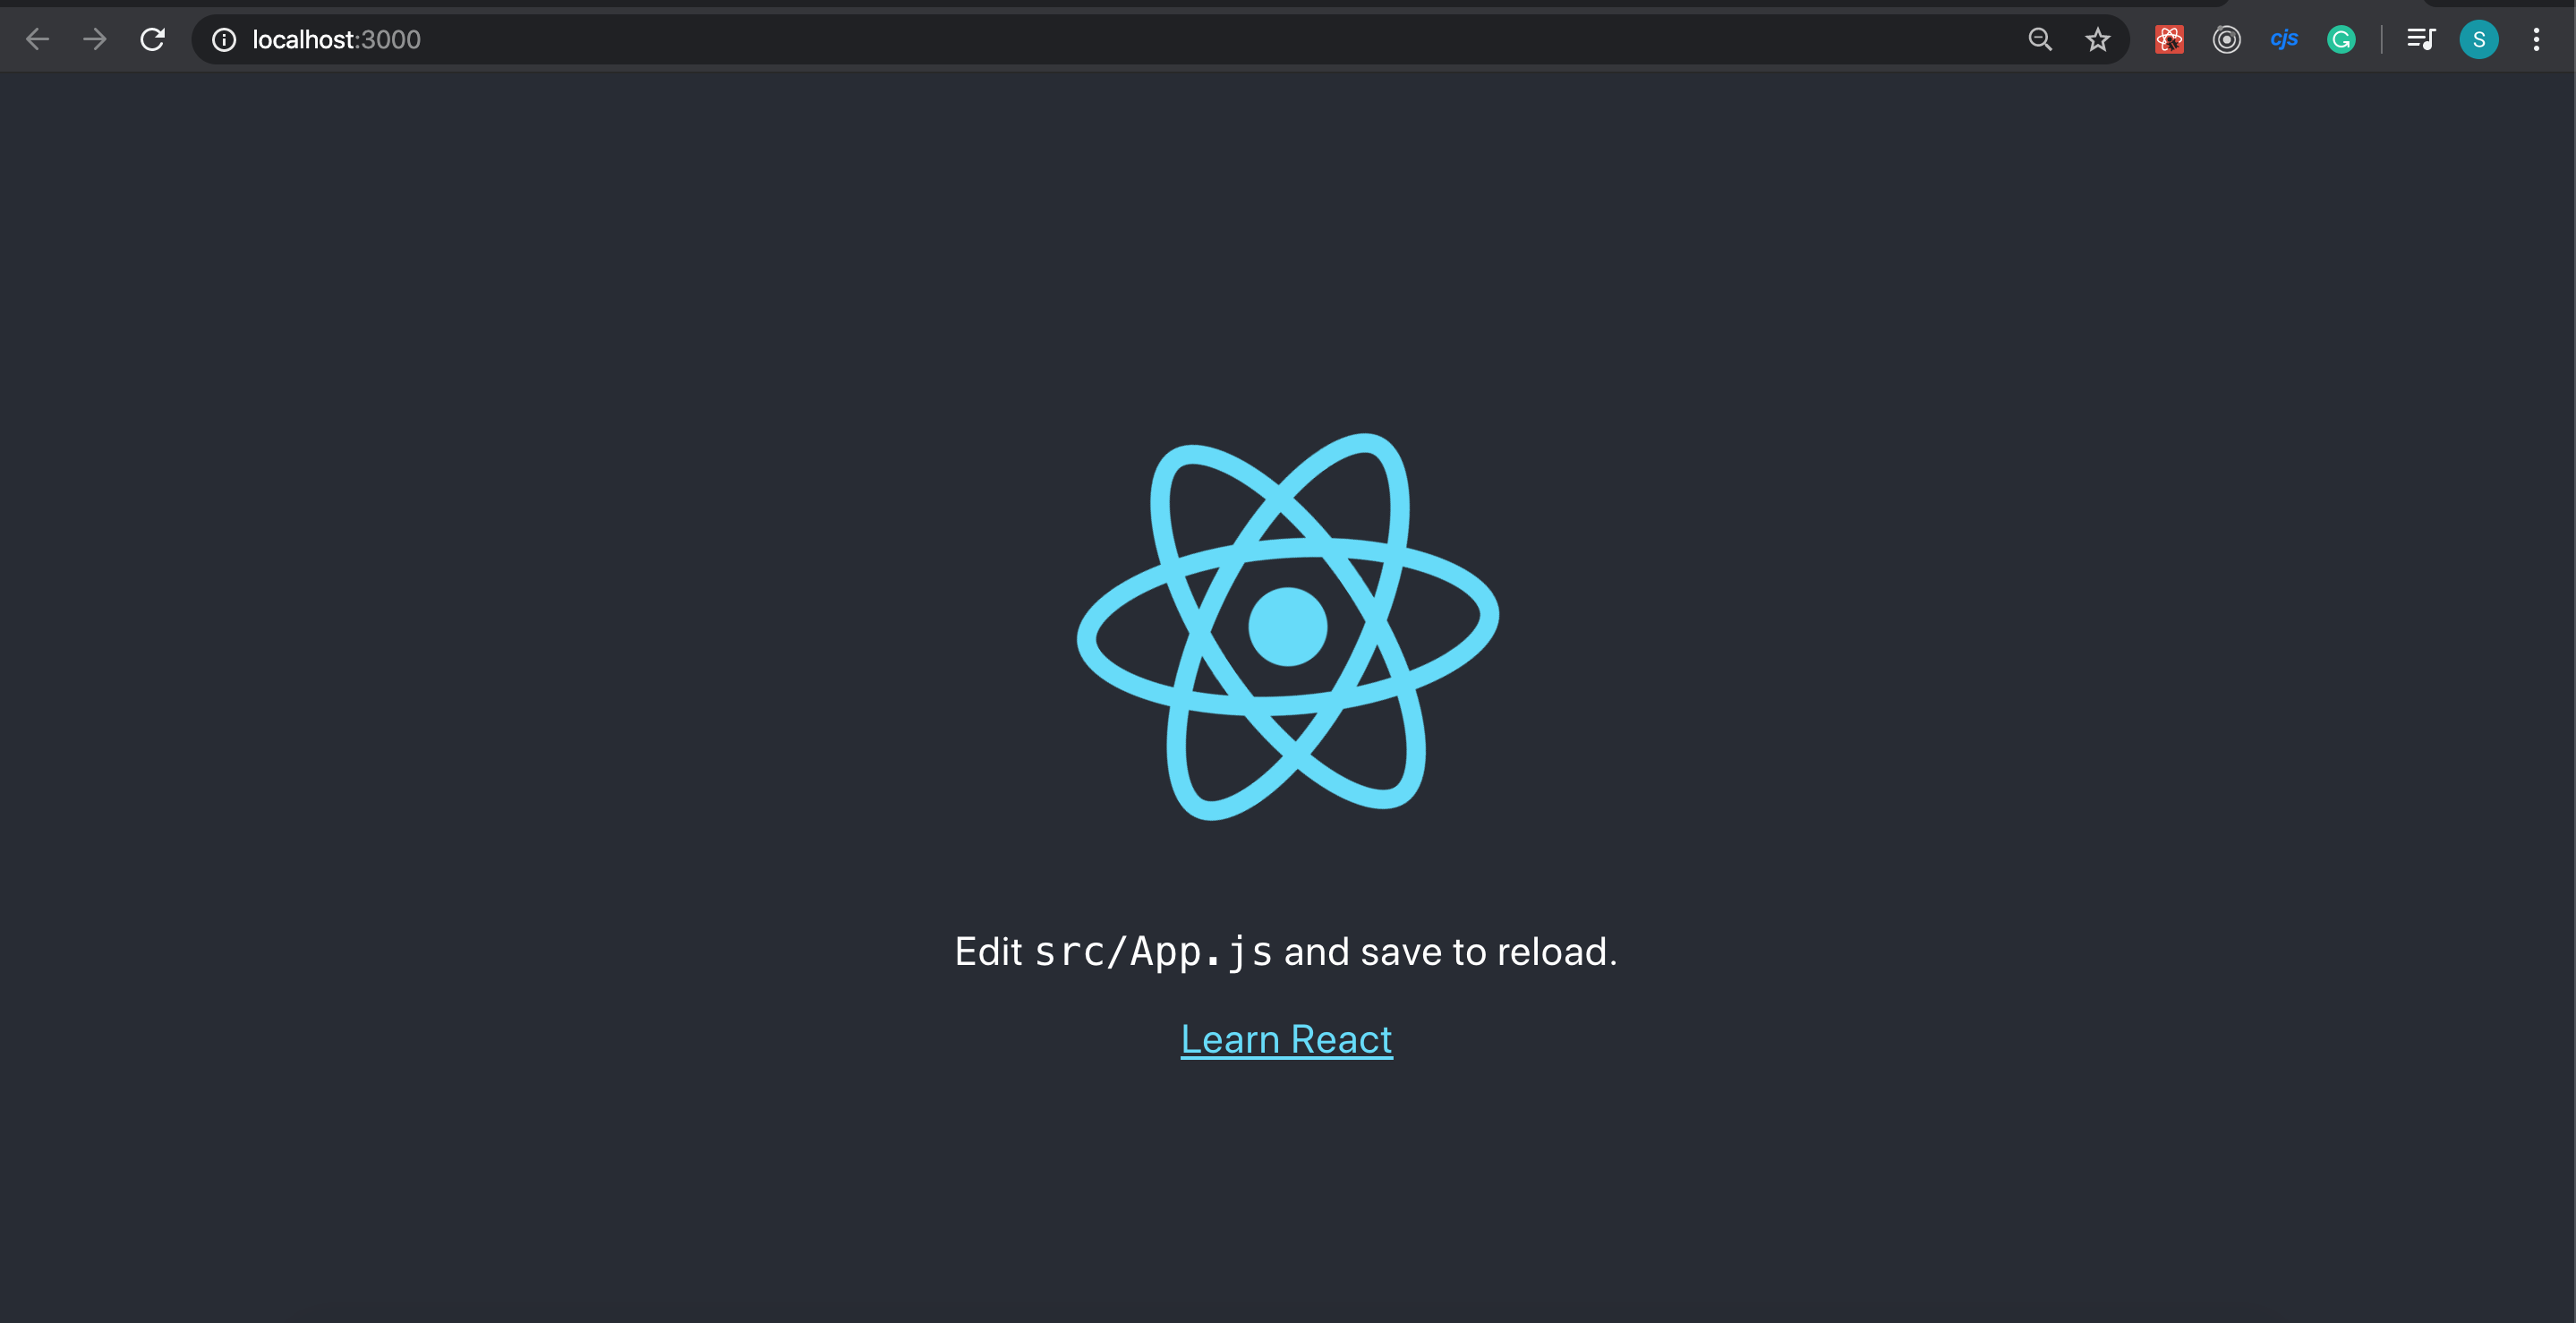2576x1323 pixels.
Task: Click the browser back arrow icon
Action: (37, 37)
